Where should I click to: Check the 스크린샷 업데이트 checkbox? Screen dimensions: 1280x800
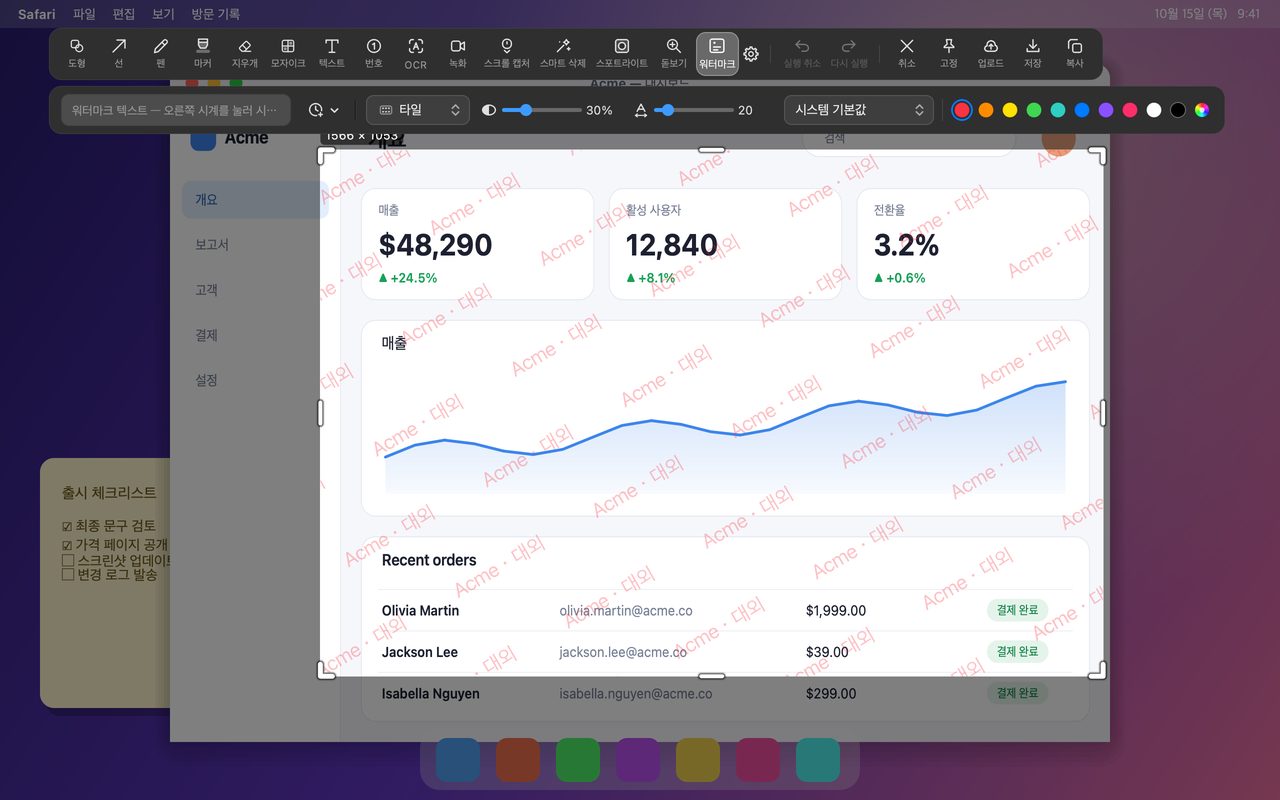tap(68, 560)
